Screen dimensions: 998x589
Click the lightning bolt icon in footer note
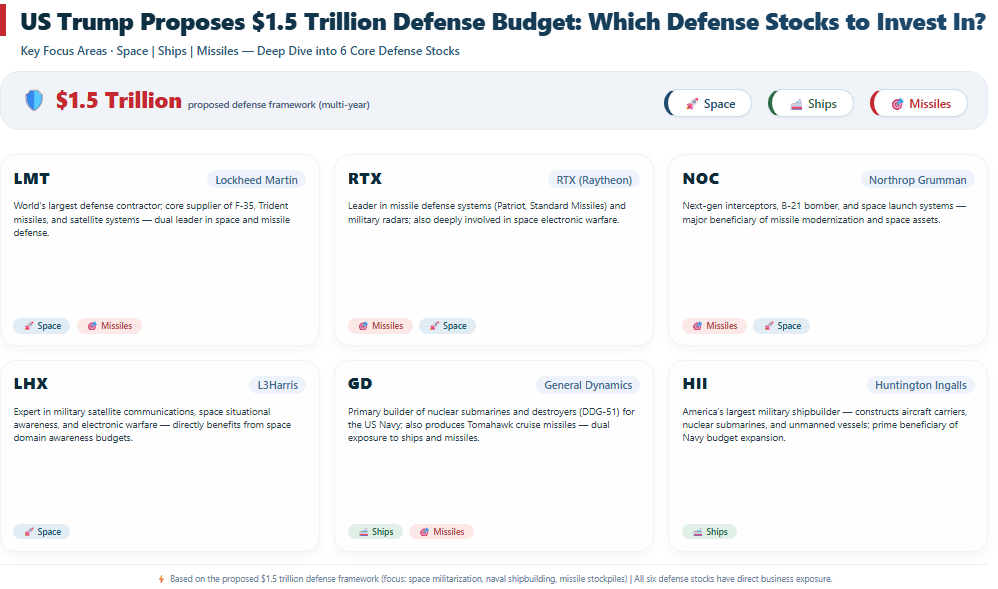pos(162,579)
